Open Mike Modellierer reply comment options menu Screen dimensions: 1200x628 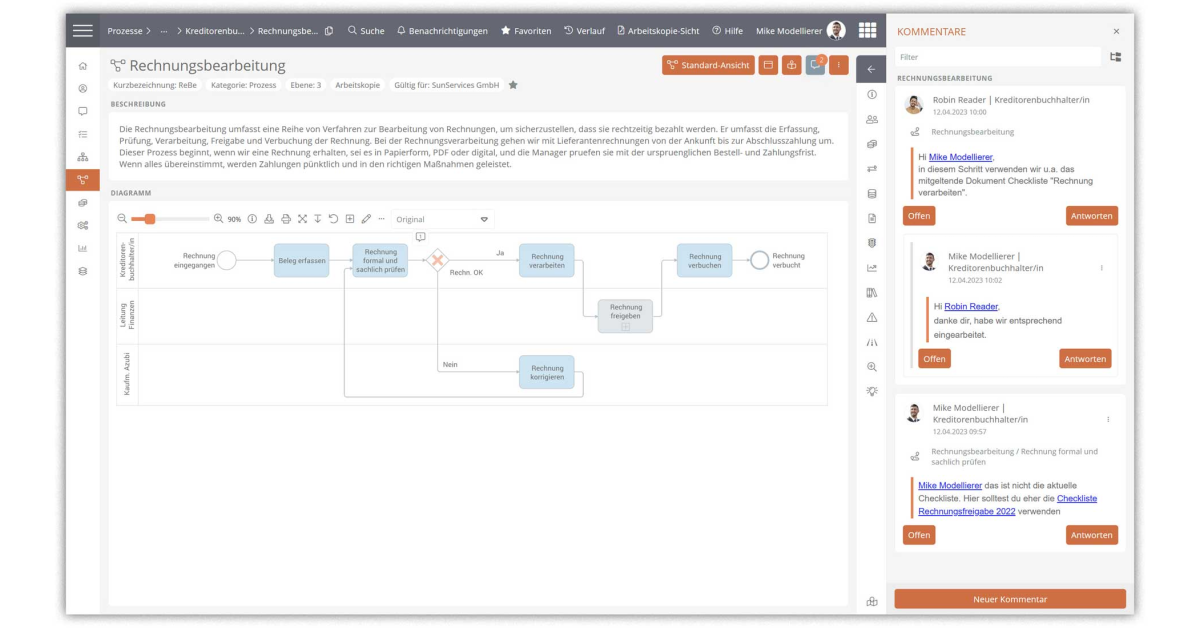1102,268
